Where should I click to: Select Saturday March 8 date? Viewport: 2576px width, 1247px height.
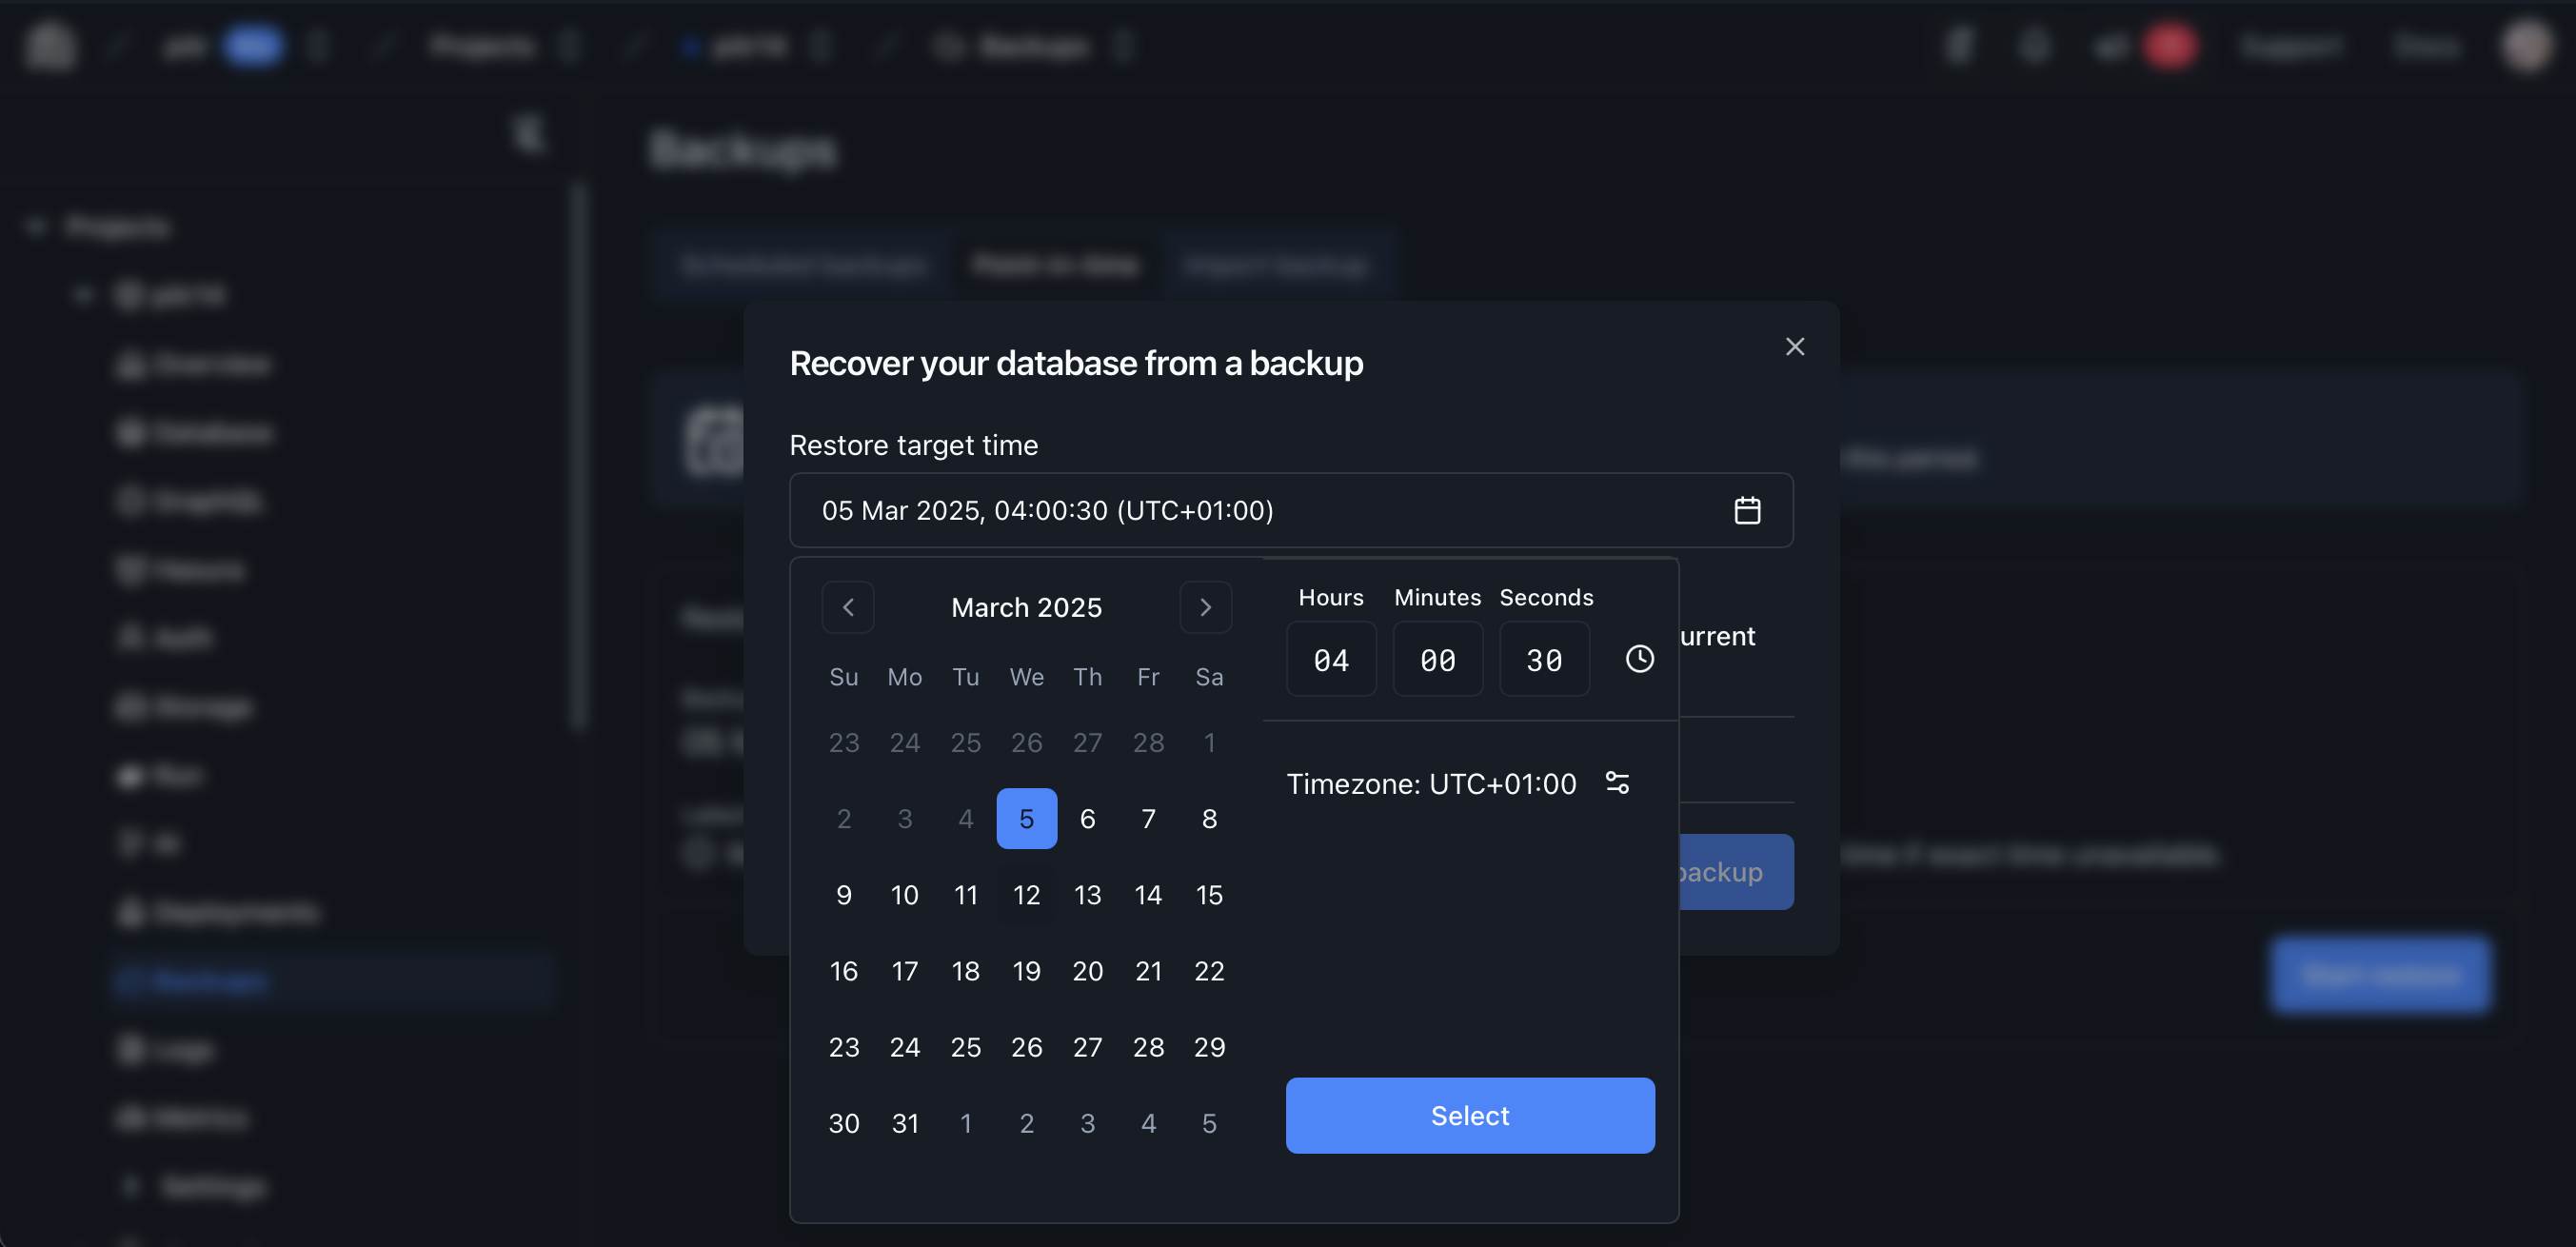1209,819
